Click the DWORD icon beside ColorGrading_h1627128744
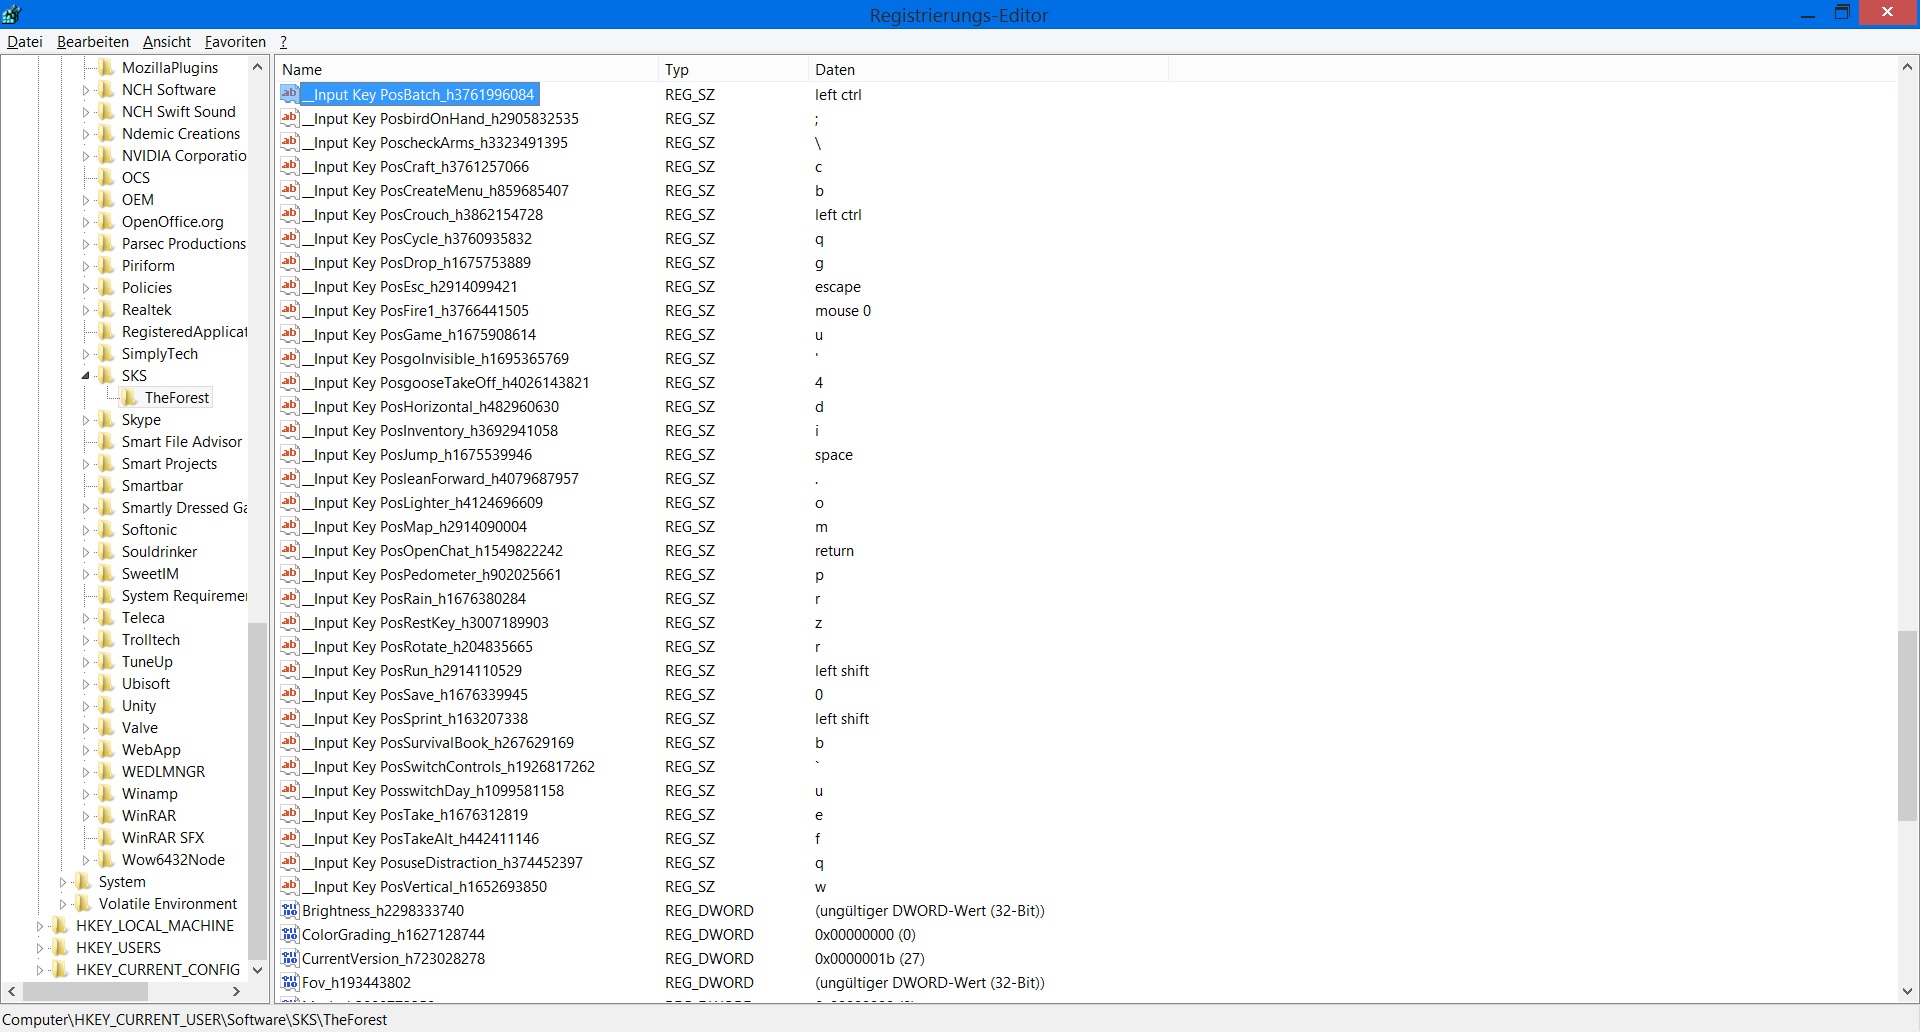Viewport: 1920px width, 1032px height. tap(290, 935)
